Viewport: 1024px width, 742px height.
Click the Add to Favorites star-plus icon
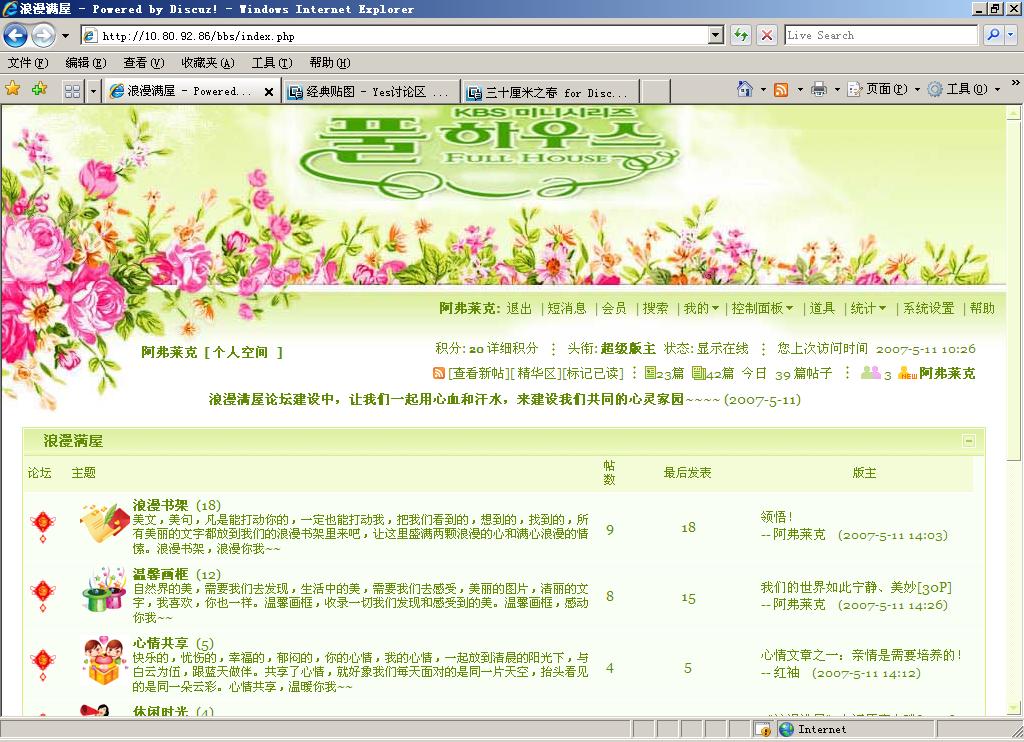tap(39, 88)
